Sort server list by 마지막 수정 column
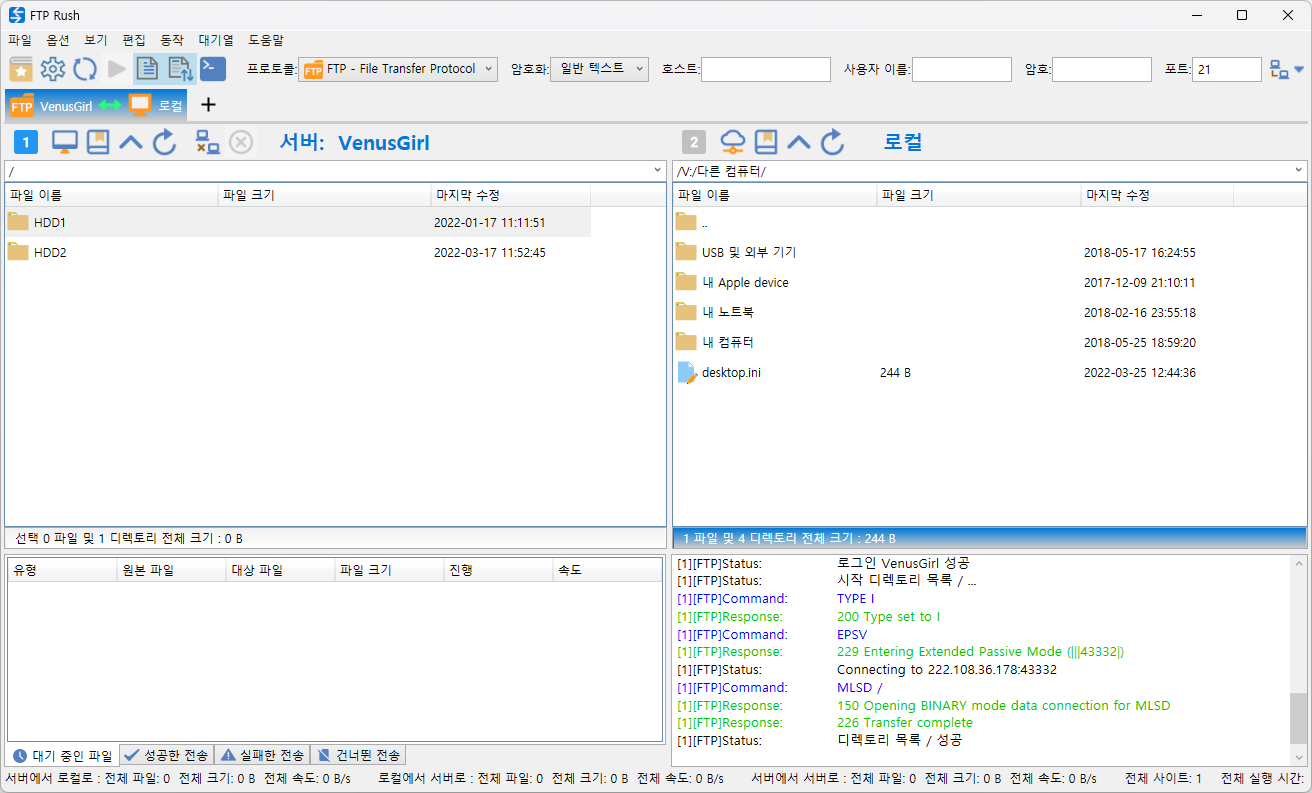 [x=511, y=195]
